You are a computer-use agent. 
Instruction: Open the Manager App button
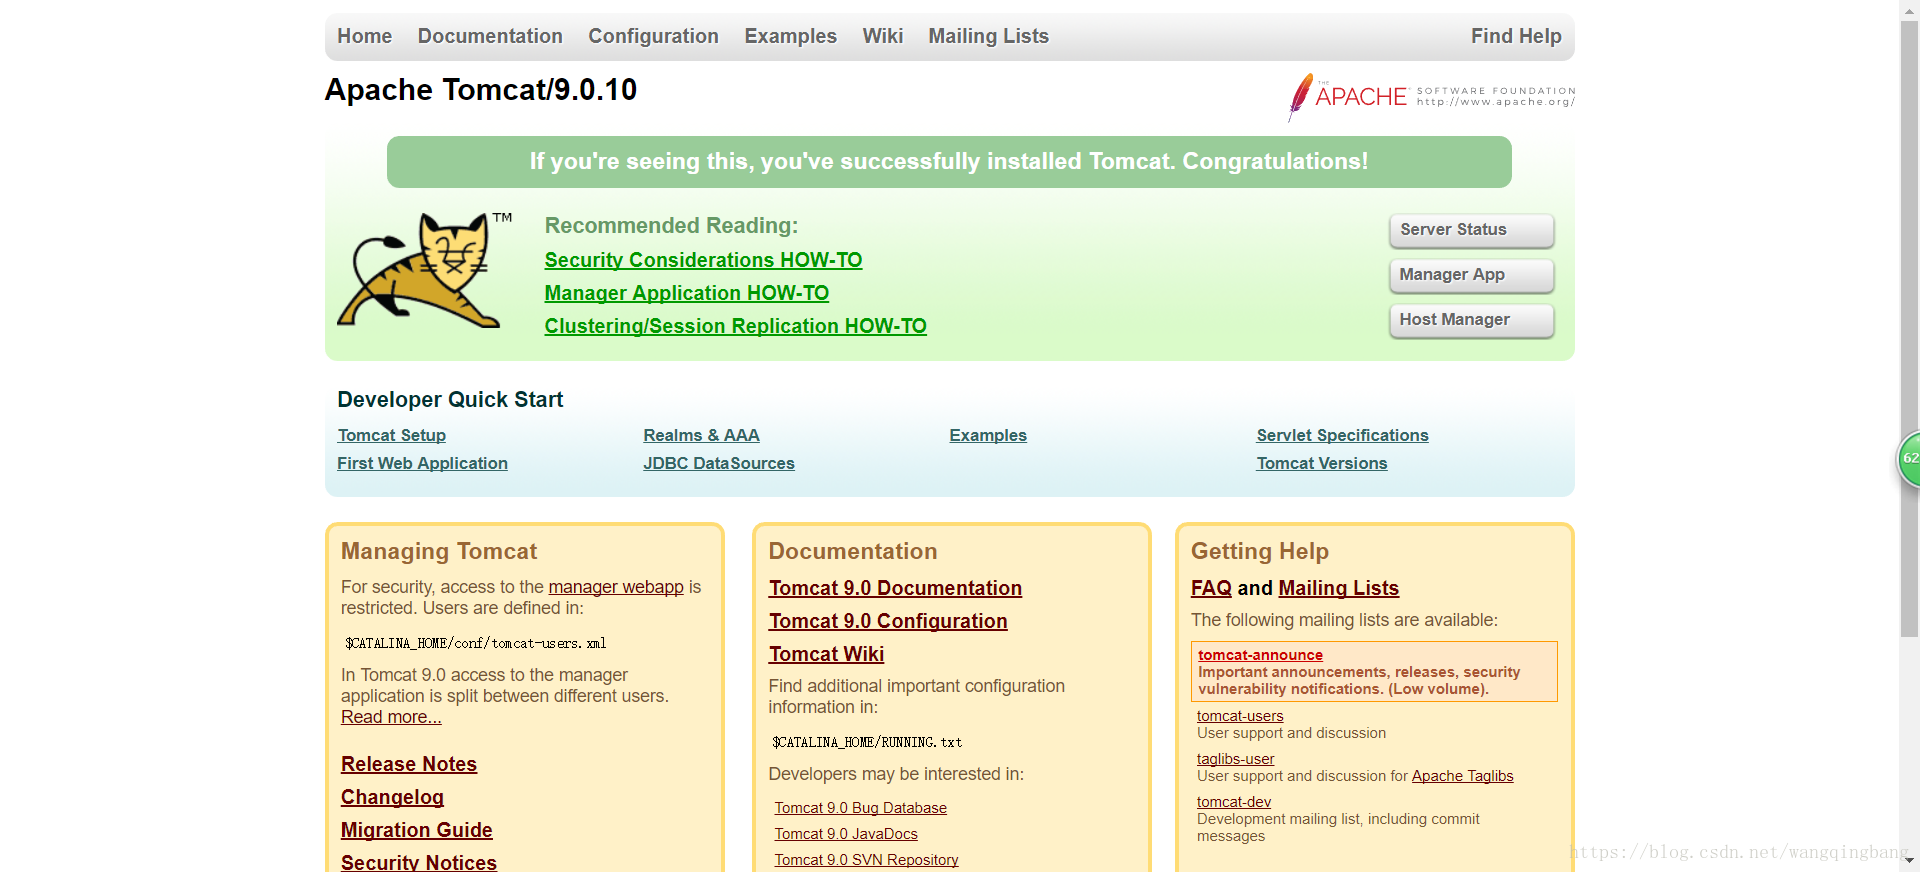1471,275
